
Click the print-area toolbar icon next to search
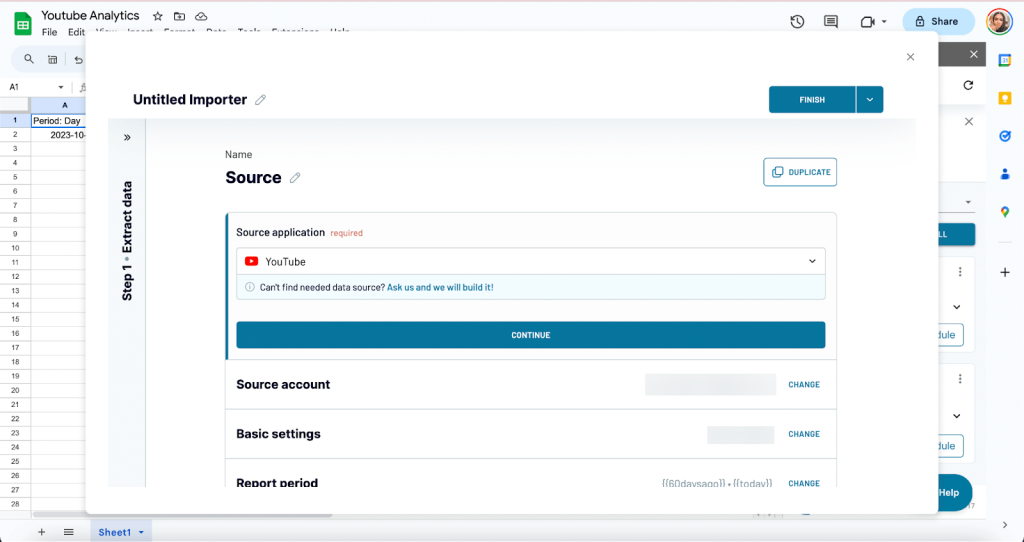pyautogui.click(x=53, y=60)
